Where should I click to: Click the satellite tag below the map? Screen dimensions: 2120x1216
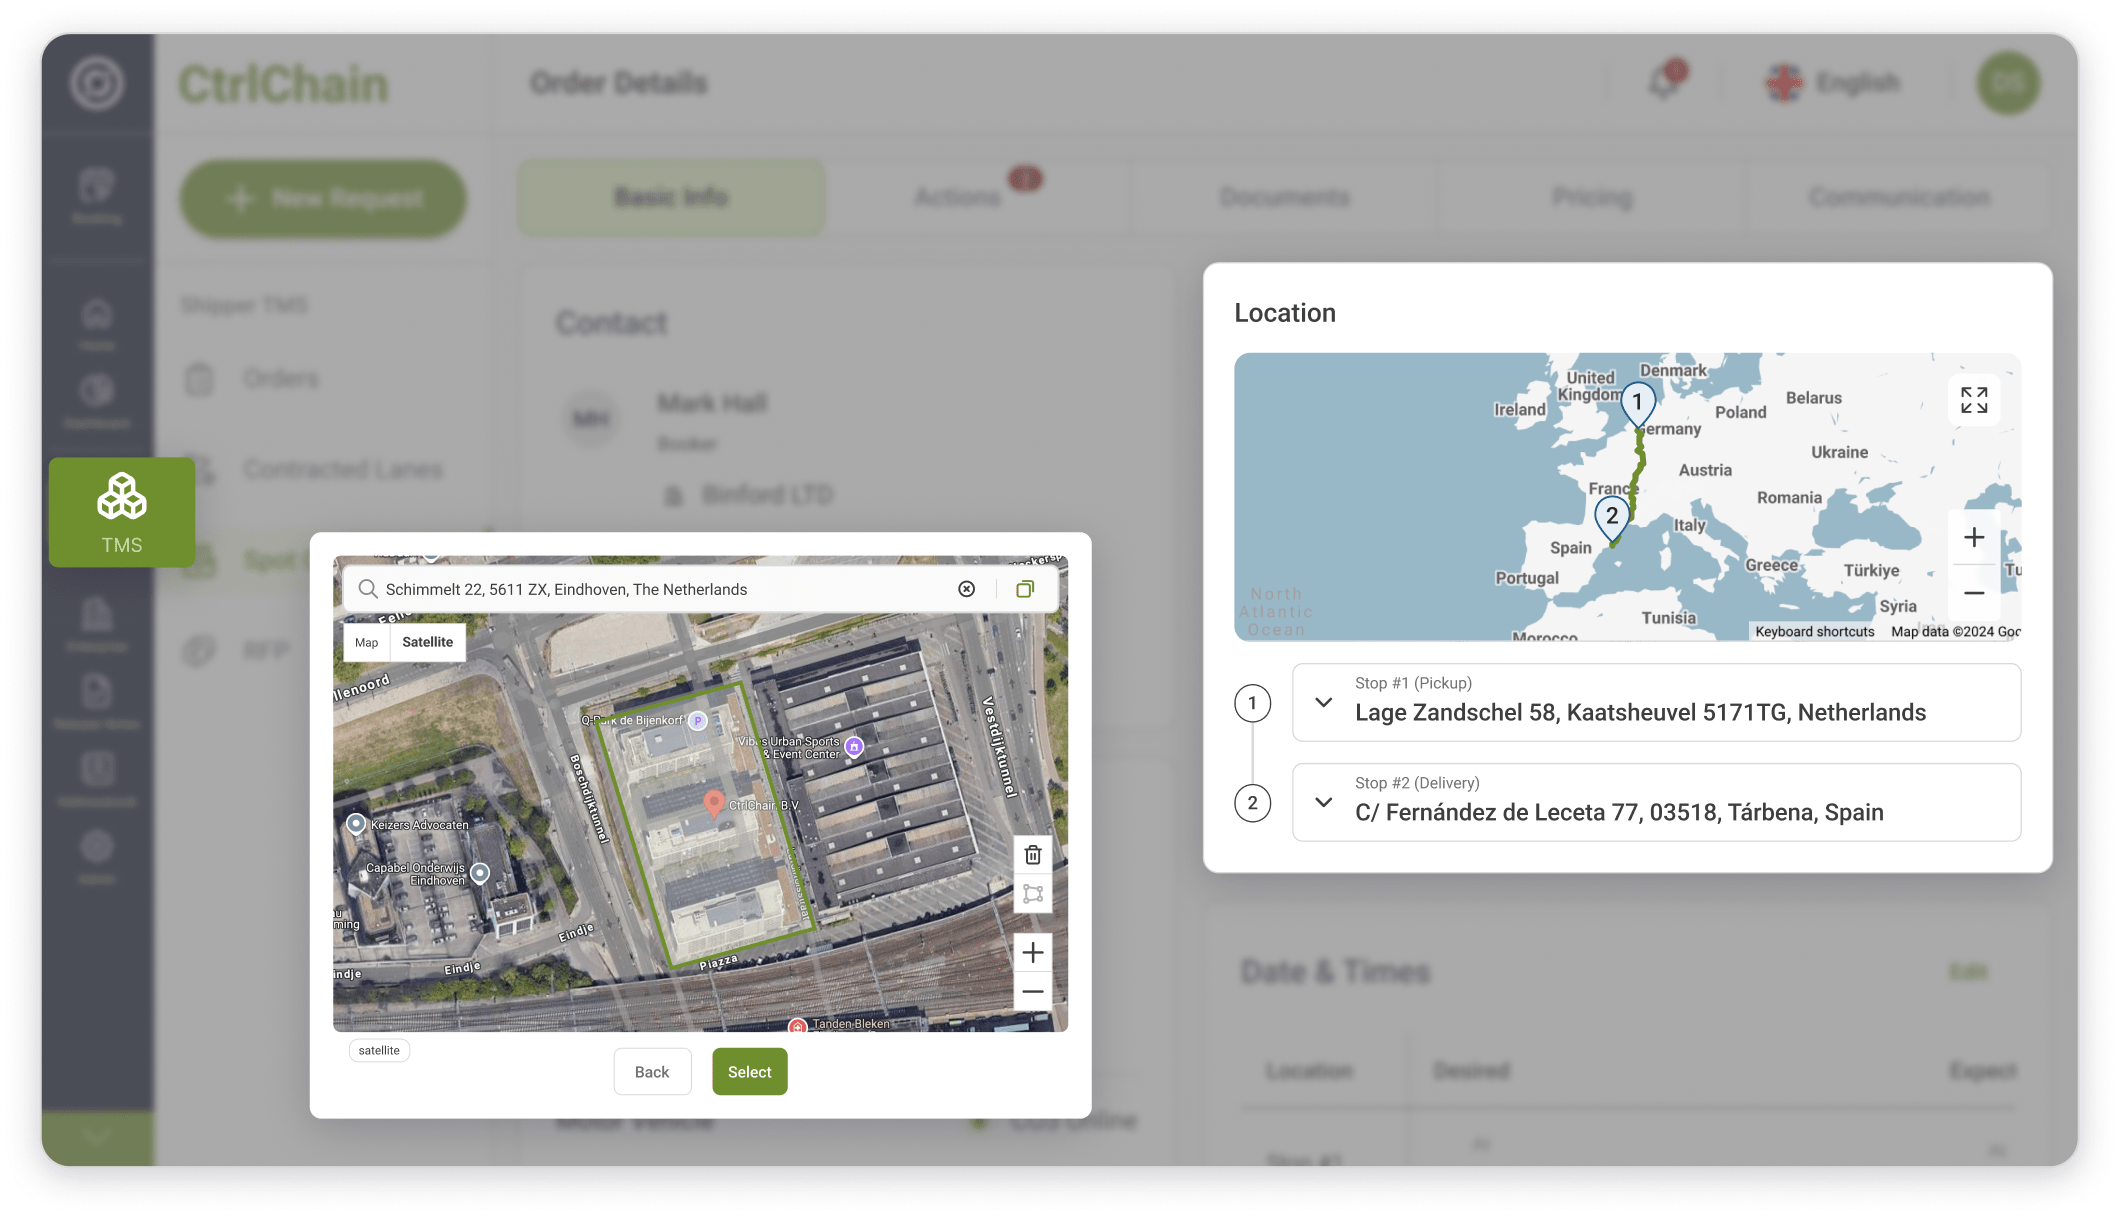[379, 1050]
